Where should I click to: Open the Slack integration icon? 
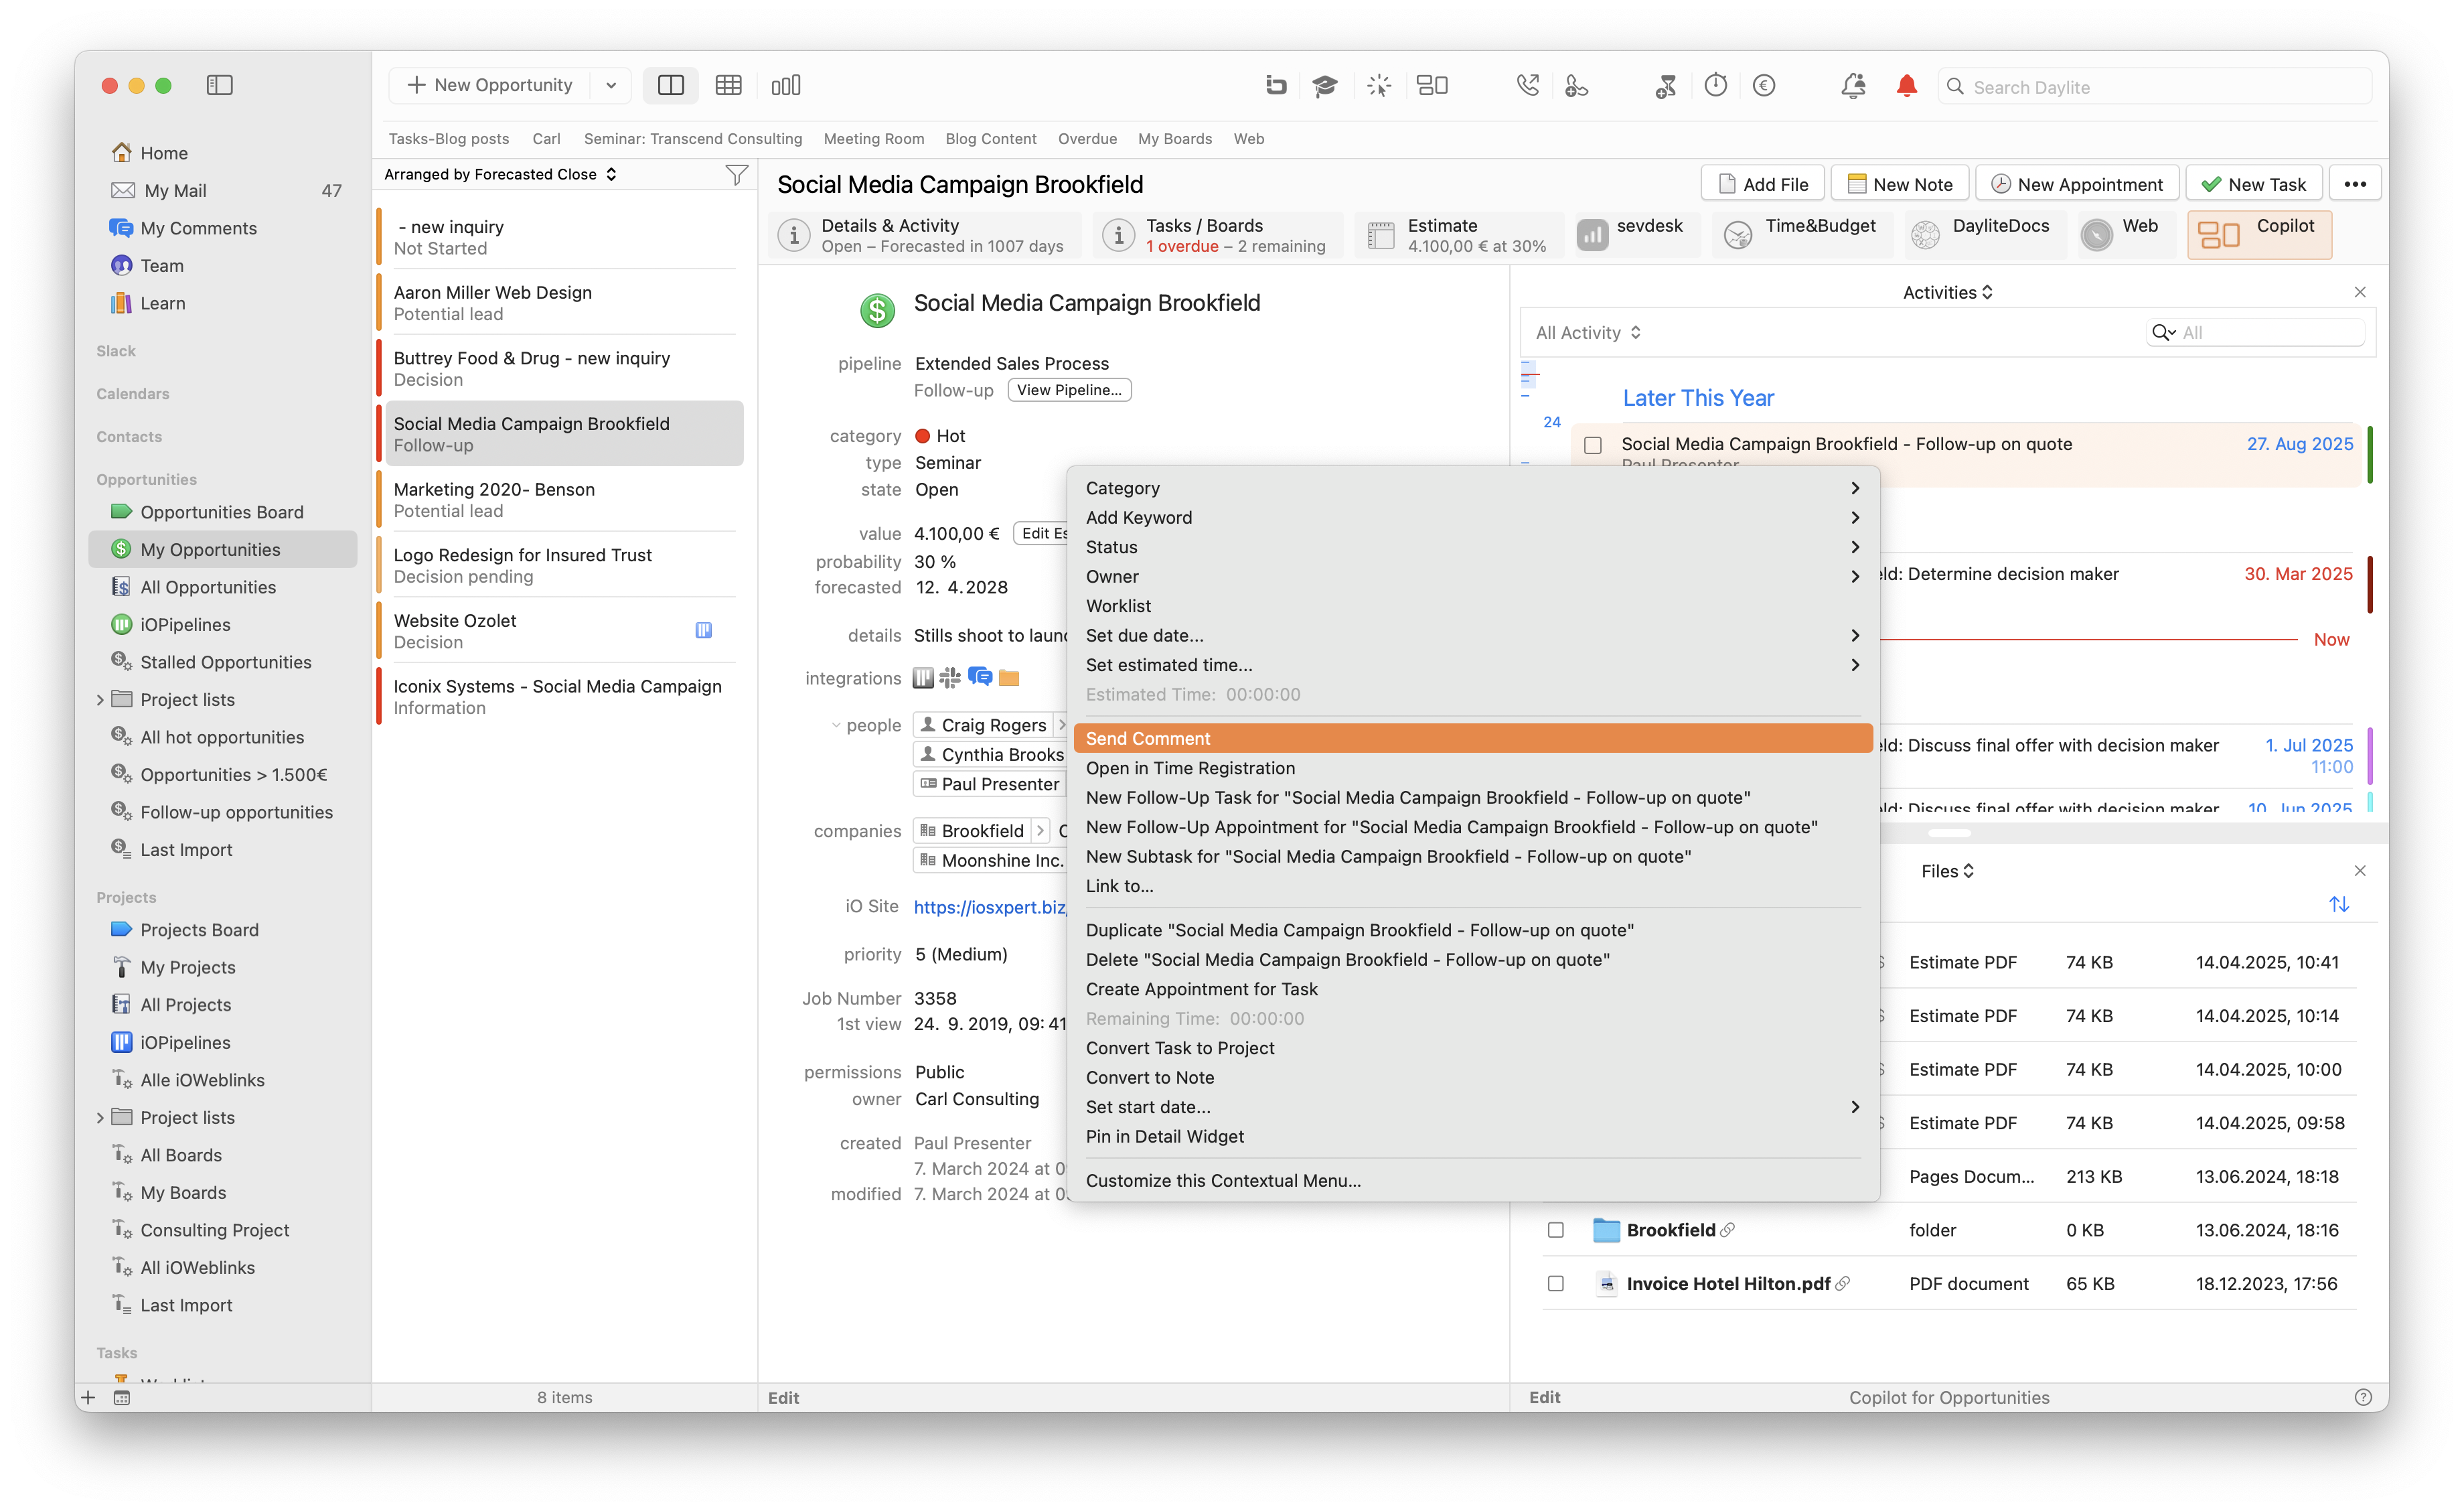950,678
